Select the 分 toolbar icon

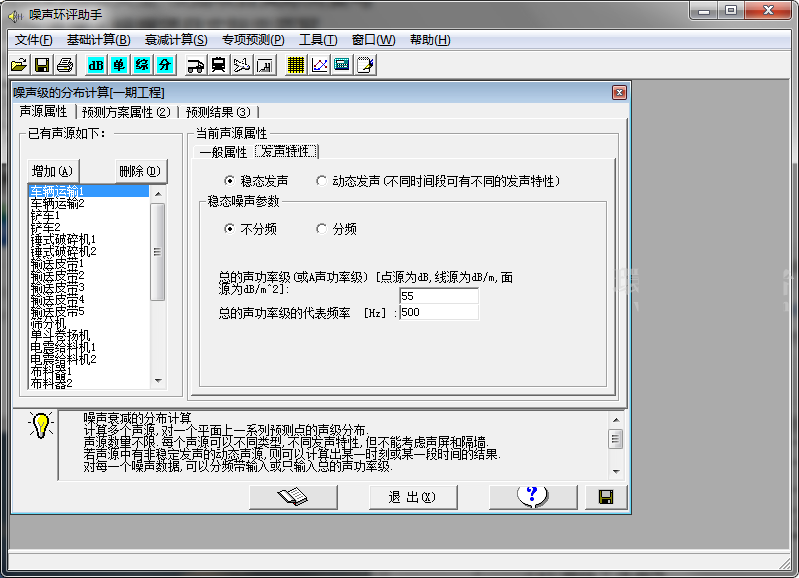tap(165, 65)
